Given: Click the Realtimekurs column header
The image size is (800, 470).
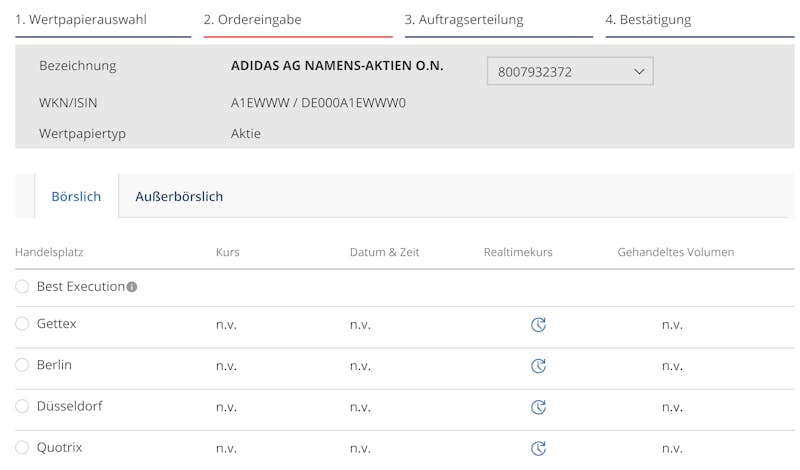Looking at the screenshot, I should coord(518,252).
